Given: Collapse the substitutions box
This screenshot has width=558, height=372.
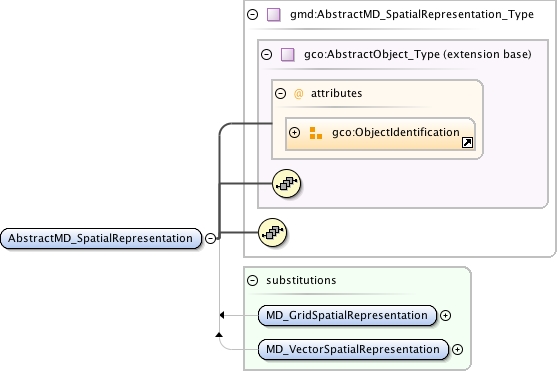Looking at the screenshot, I should (x=252, y=281).
